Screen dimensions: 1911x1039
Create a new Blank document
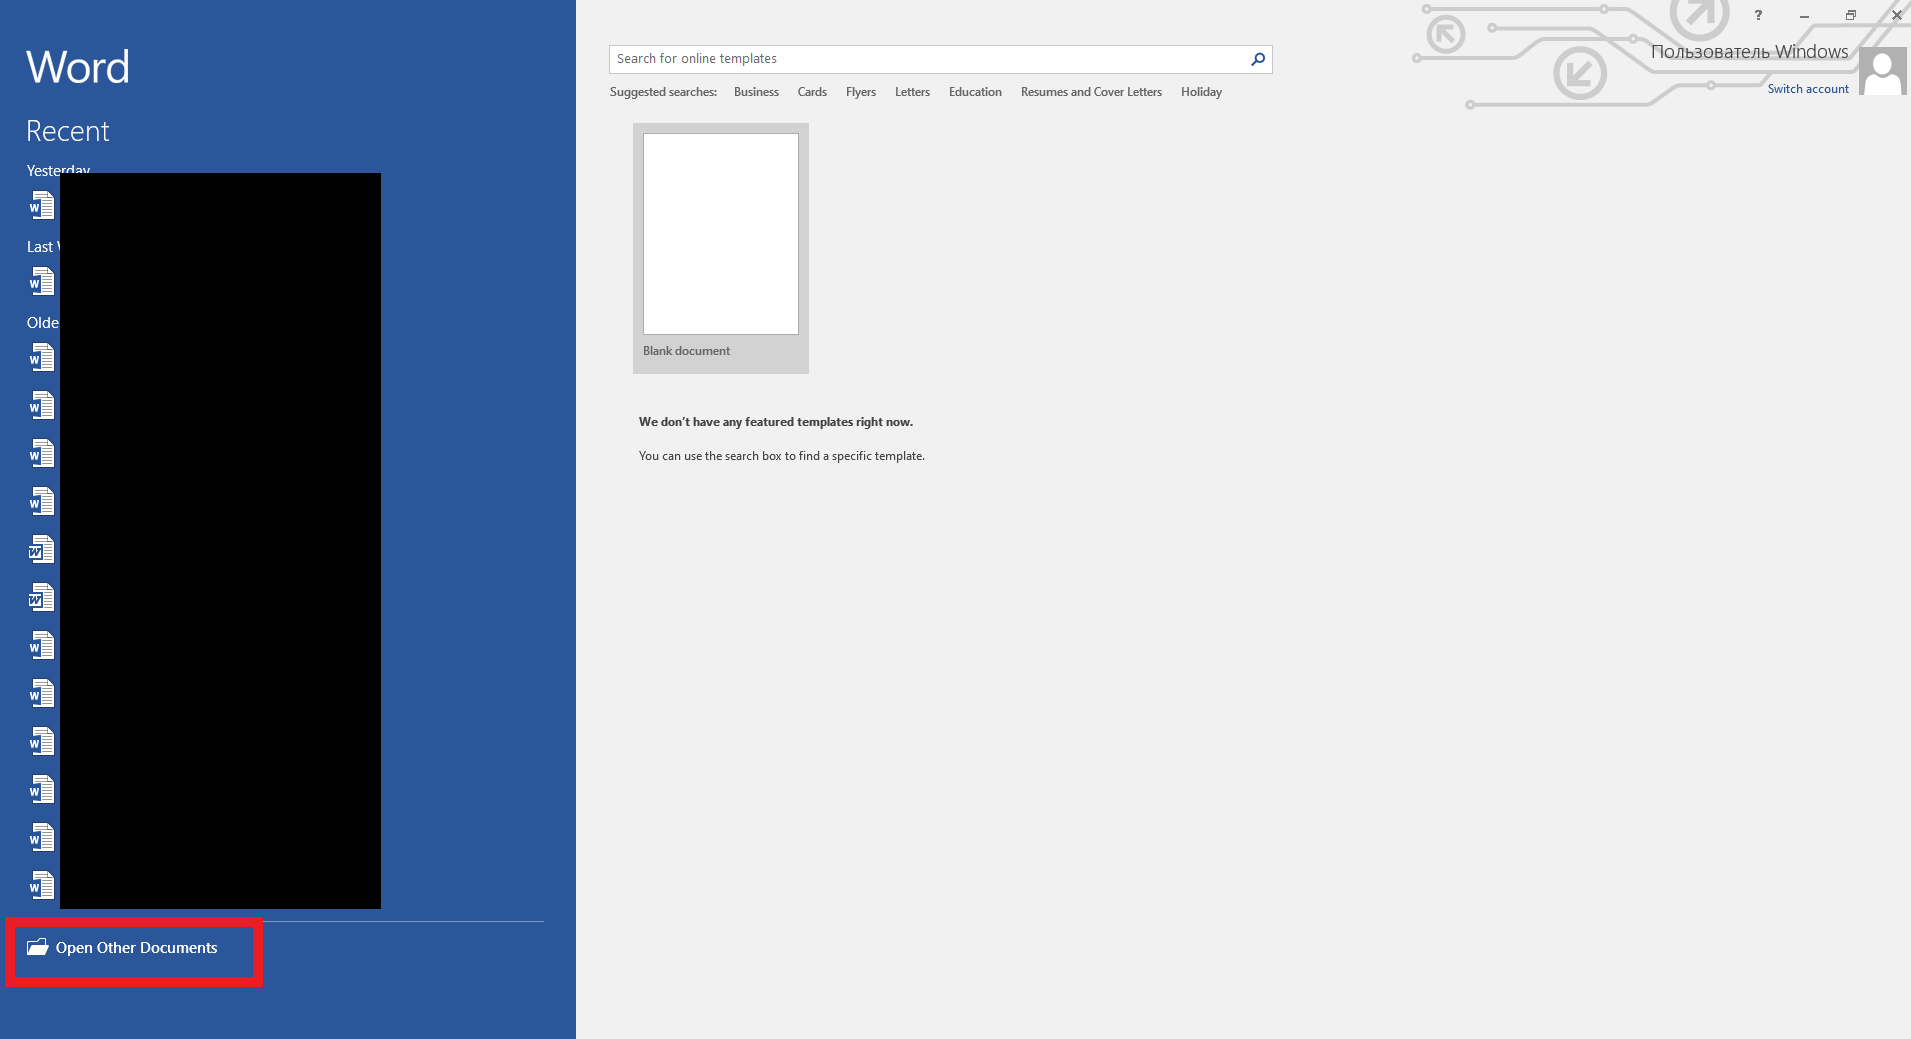point(721,248)
